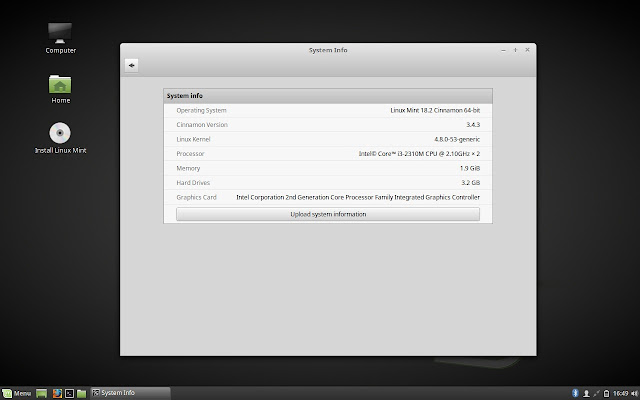Select the Graphics Card controller description
Image resolution: width=640 pixels, height=400 pixels.
(358, 197)
